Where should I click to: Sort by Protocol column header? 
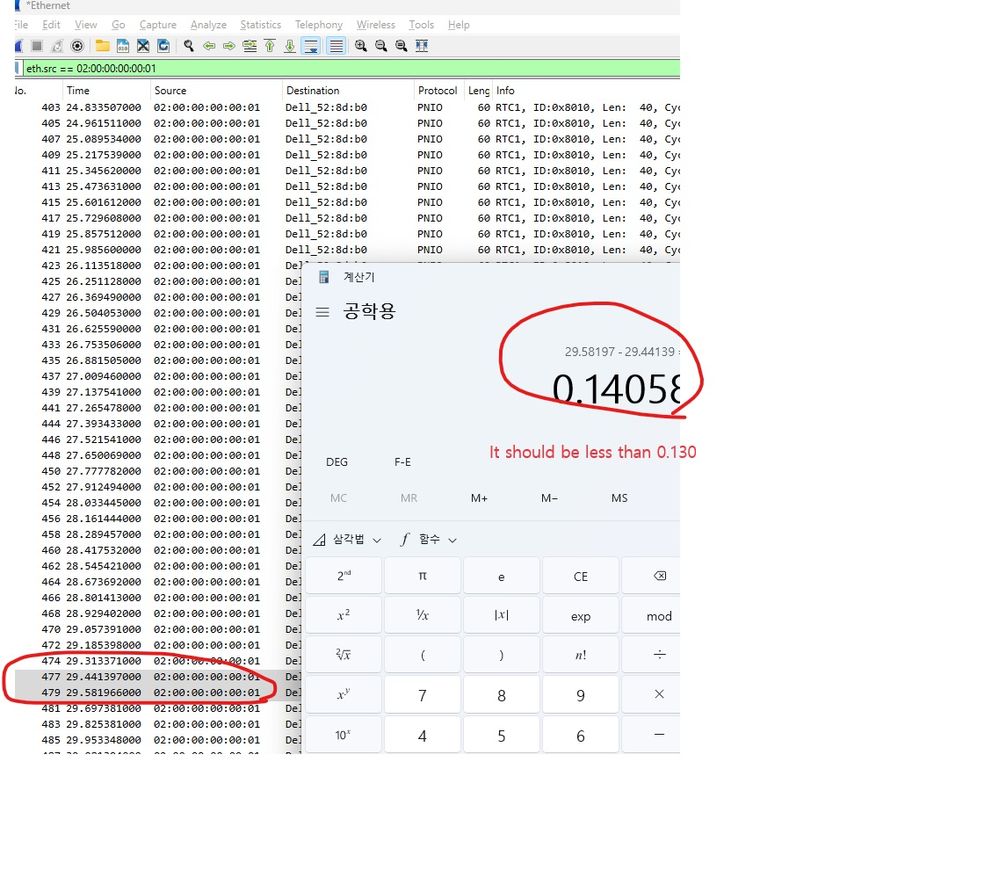pyautogui.click(x=438, y=90)
